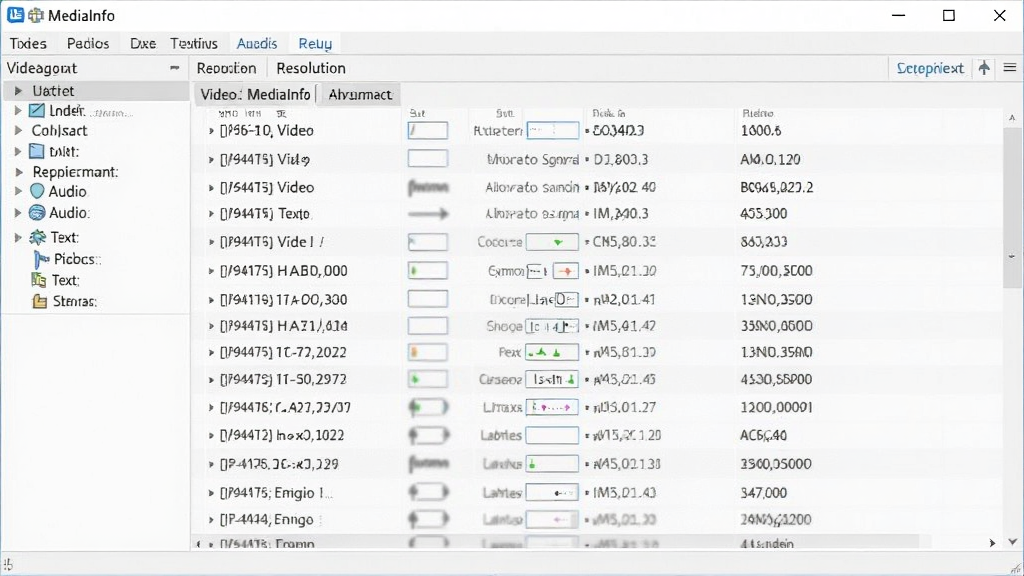Open the Coccrte dropdown with green arrow
This screenshot has width=1024, height=576.
point(552,242)
